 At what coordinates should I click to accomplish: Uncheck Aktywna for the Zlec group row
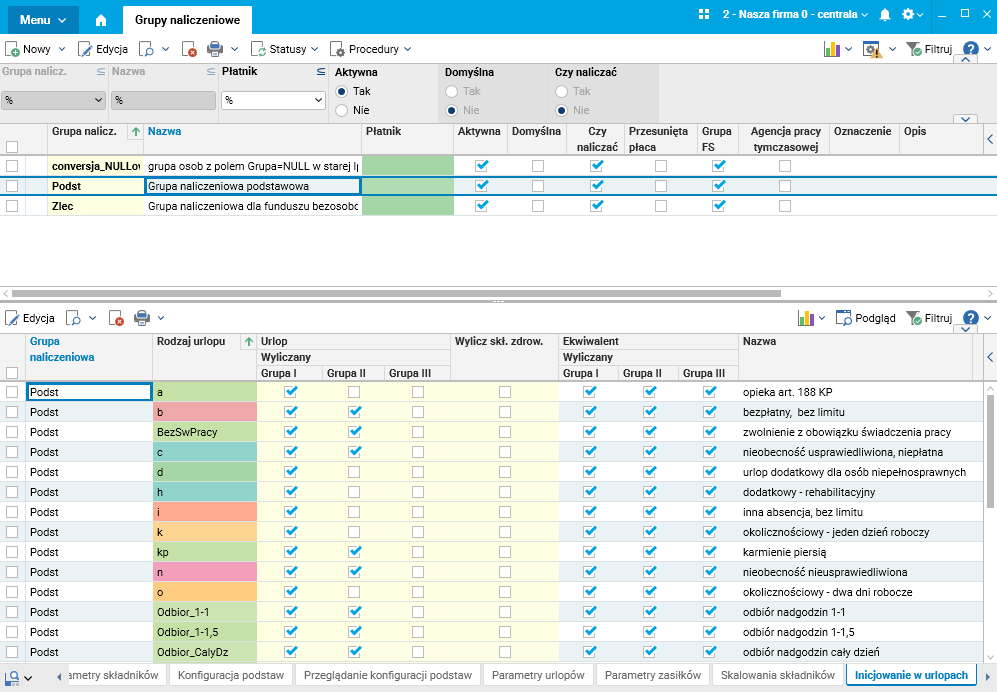(x=482, y=206)
